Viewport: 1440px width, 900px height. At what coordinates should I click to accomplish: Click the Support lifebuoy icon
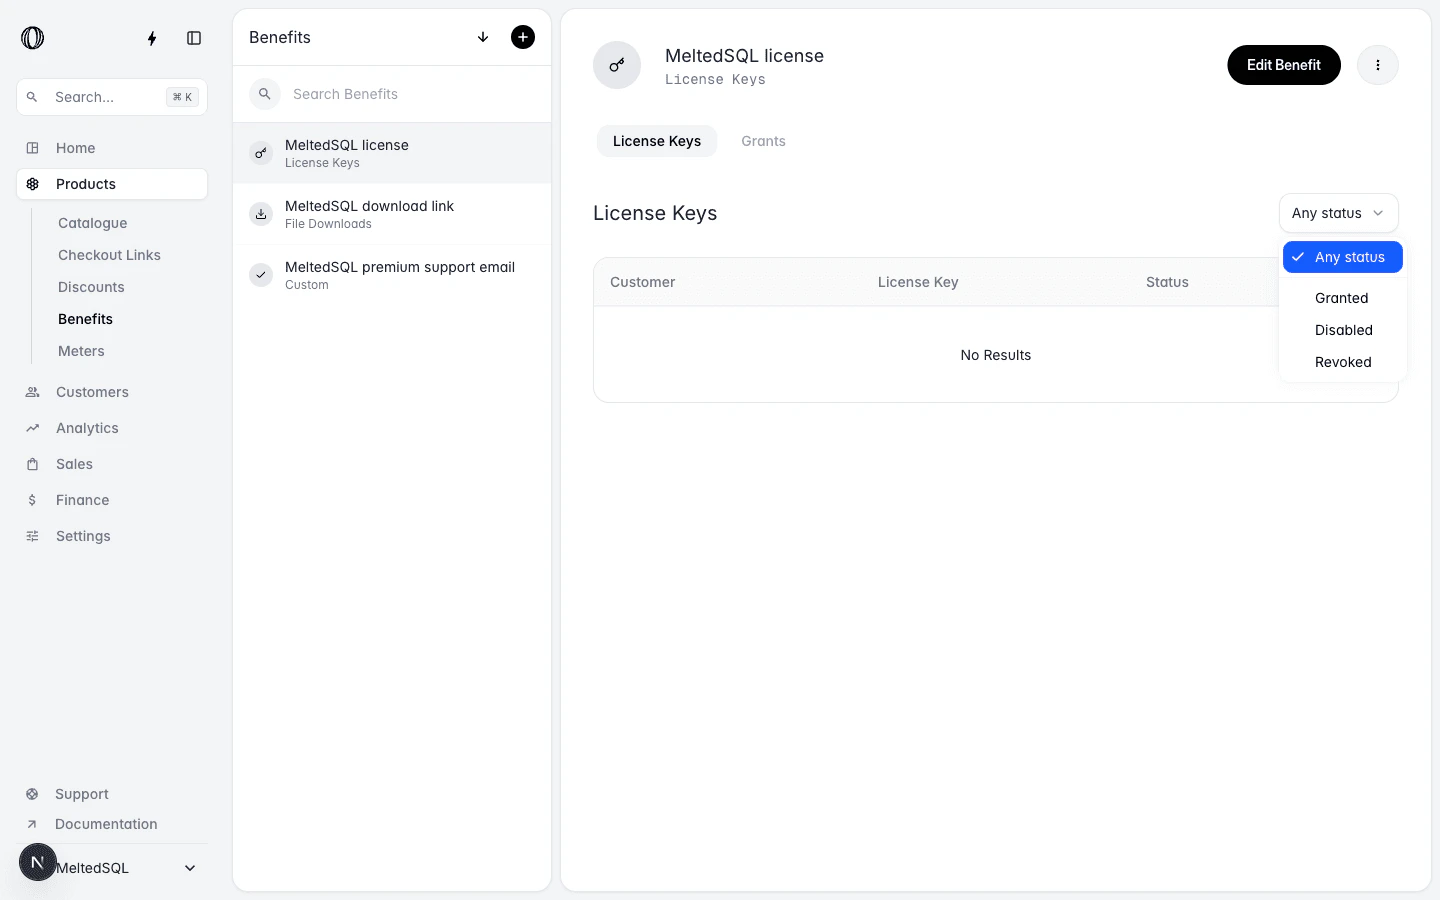click(x=32, y=794)
